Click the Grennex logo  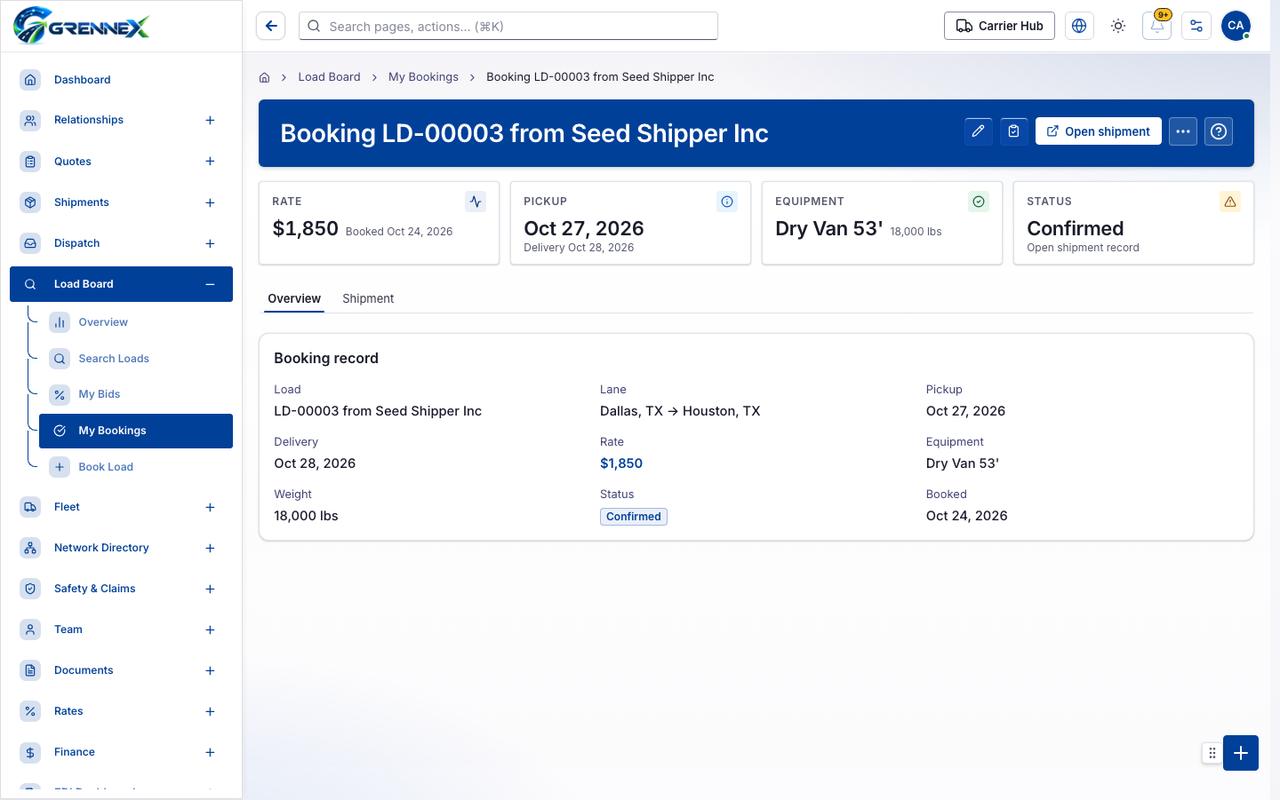pyautogui.click(x=81, y=25)
